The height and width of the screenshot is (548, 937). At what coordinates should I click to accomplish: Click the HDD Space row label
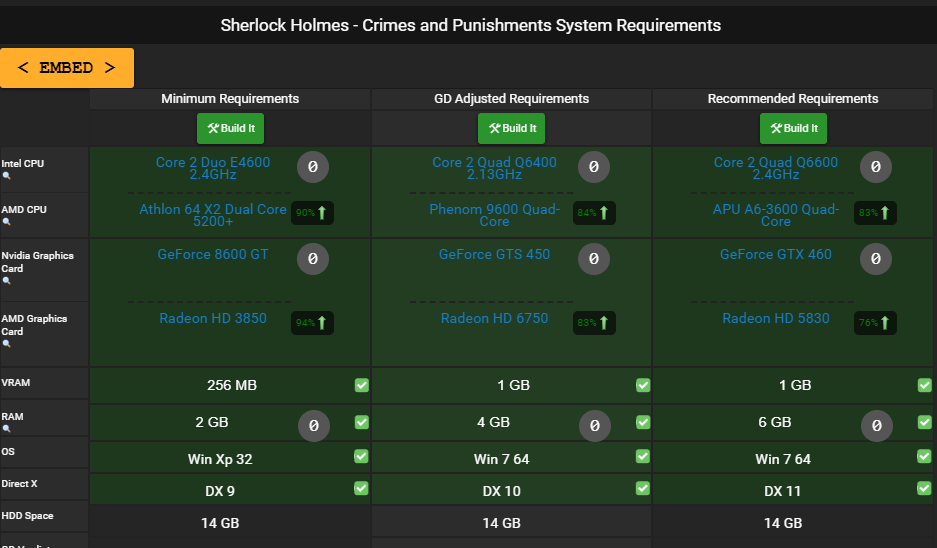27,515
